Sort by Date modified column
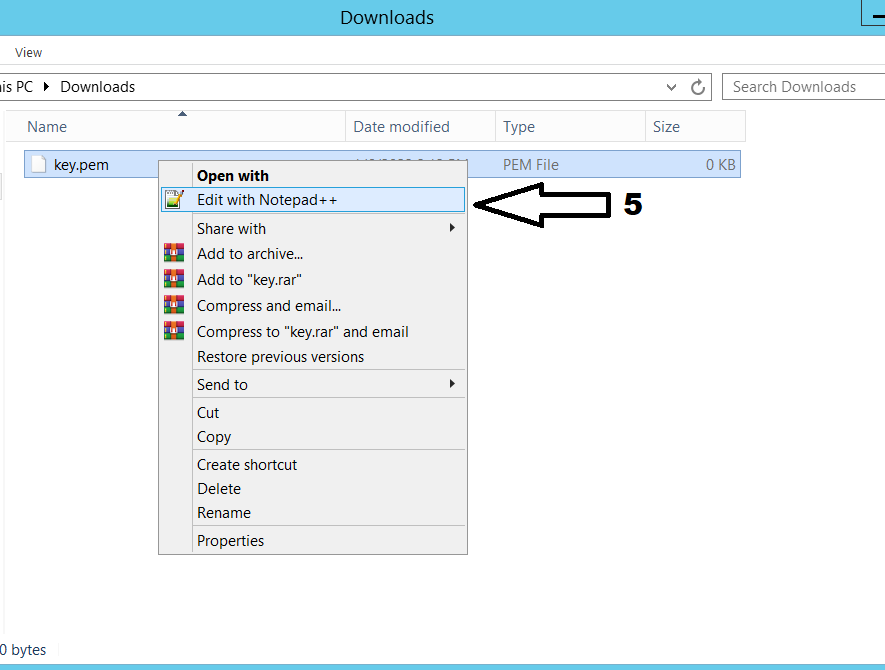 pos(401,127)
